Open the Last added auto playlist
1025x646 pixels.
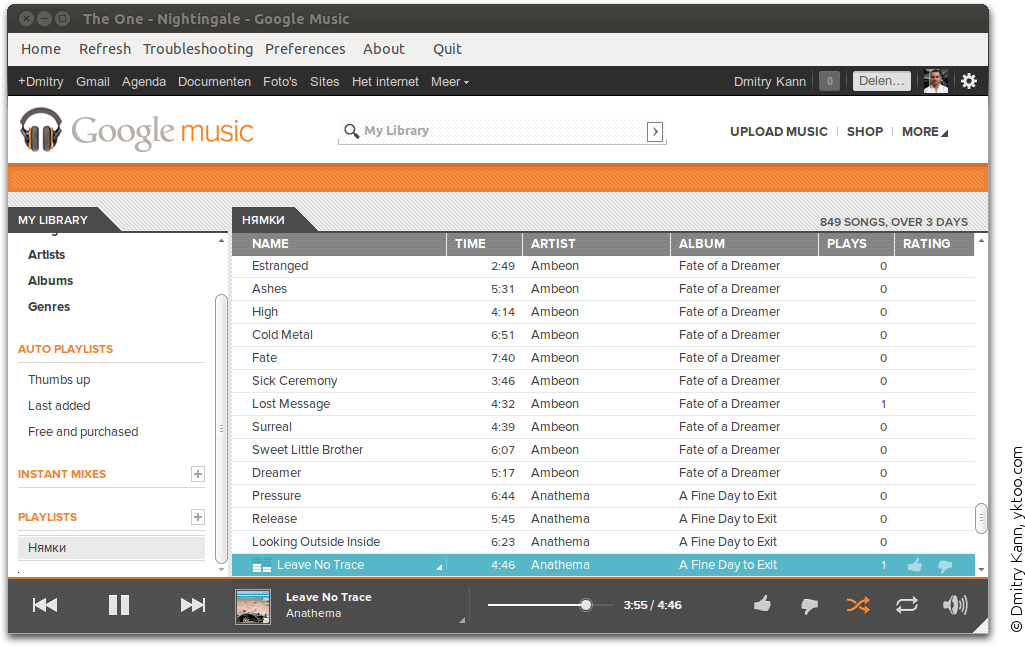(x=59, y=406)
